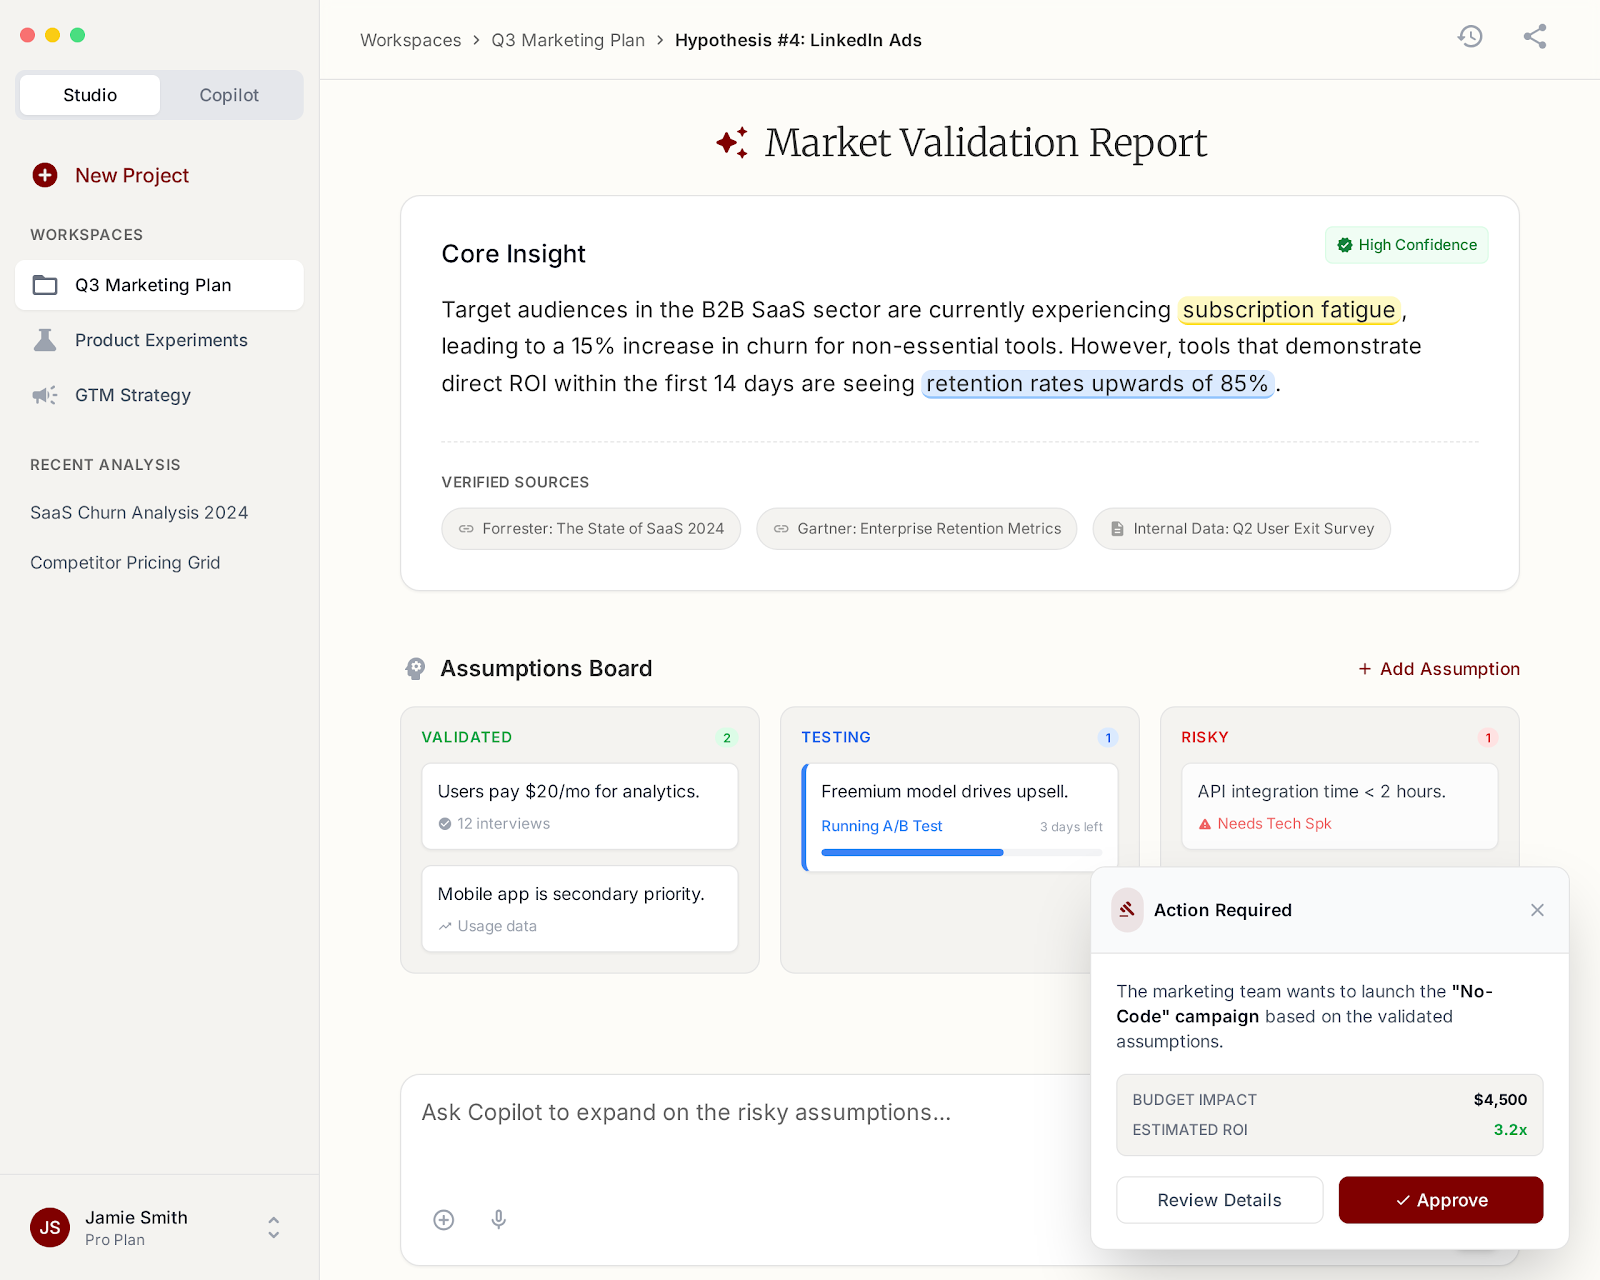
Task: Open Review Details for the campaign
Action: point(1218,1200)
